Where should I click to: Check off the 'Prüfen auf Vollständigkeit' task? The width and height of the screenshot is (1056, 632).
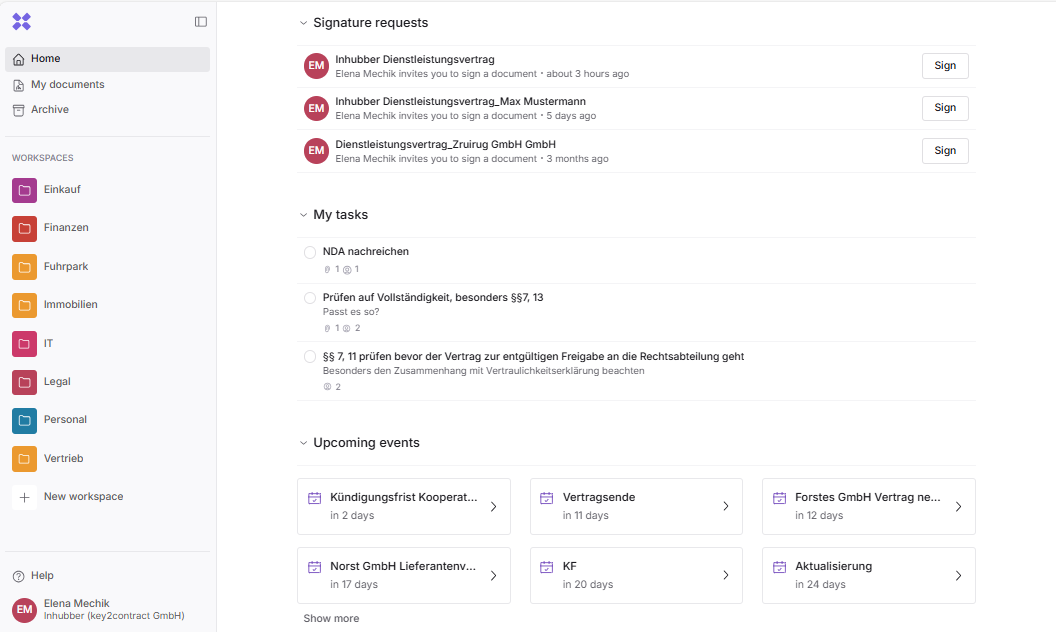tap(310, 298)
